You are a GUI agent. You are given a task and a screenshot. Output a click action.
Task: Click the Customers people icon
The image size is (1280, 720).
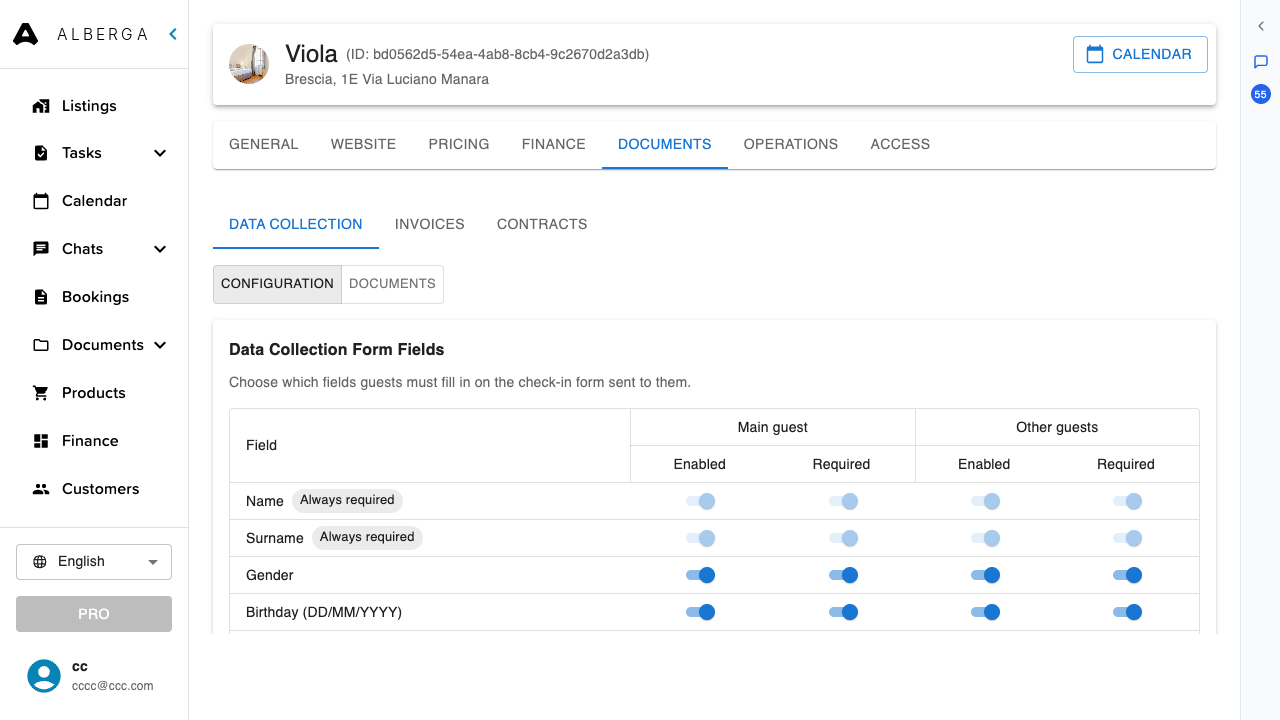click(x=41, y=489)
